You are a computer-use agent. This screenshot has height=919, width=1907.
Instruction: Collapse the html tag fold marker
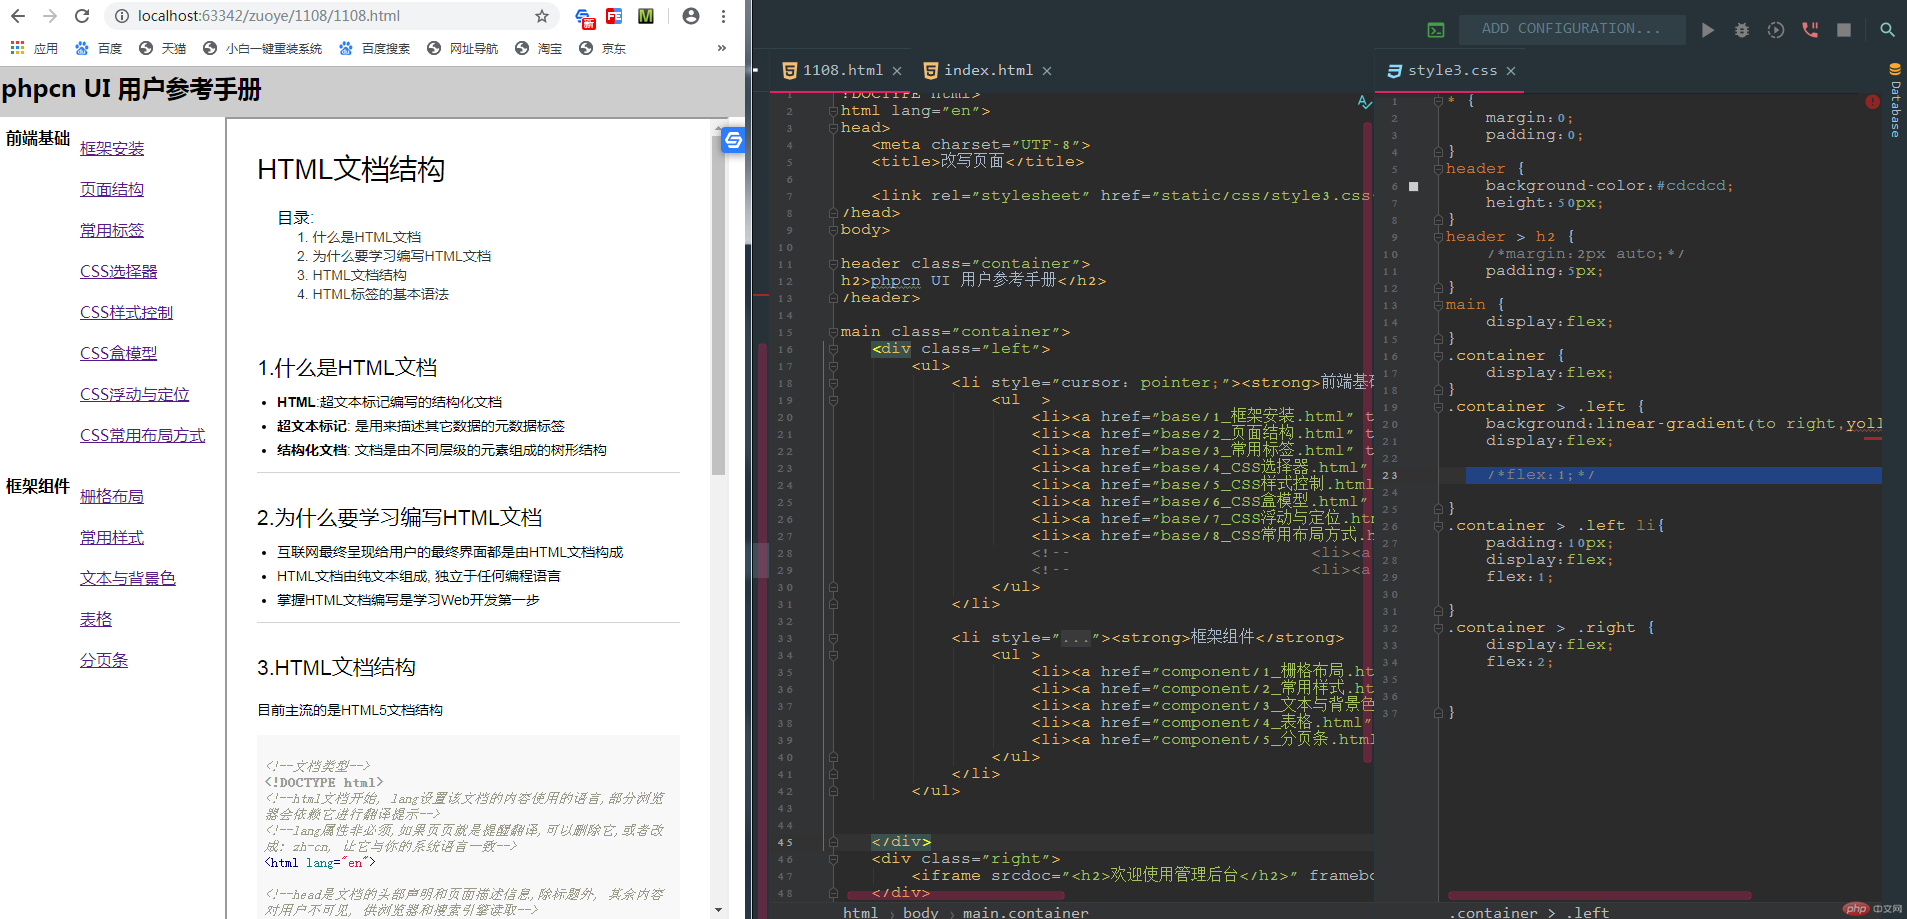point(832,111)
